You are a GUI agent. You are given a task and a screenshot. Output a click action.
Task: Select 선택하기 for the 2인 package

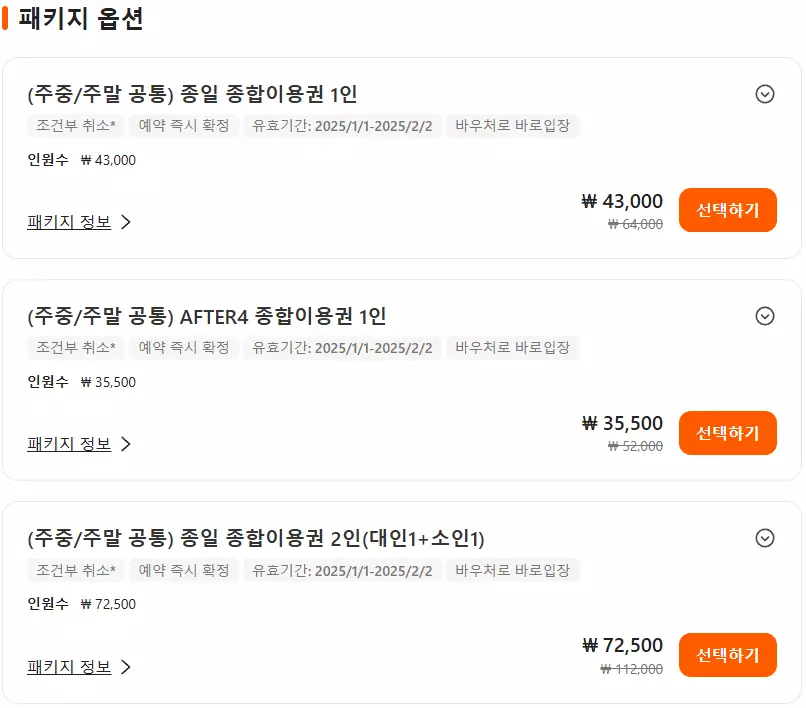(x=728, y=654)
